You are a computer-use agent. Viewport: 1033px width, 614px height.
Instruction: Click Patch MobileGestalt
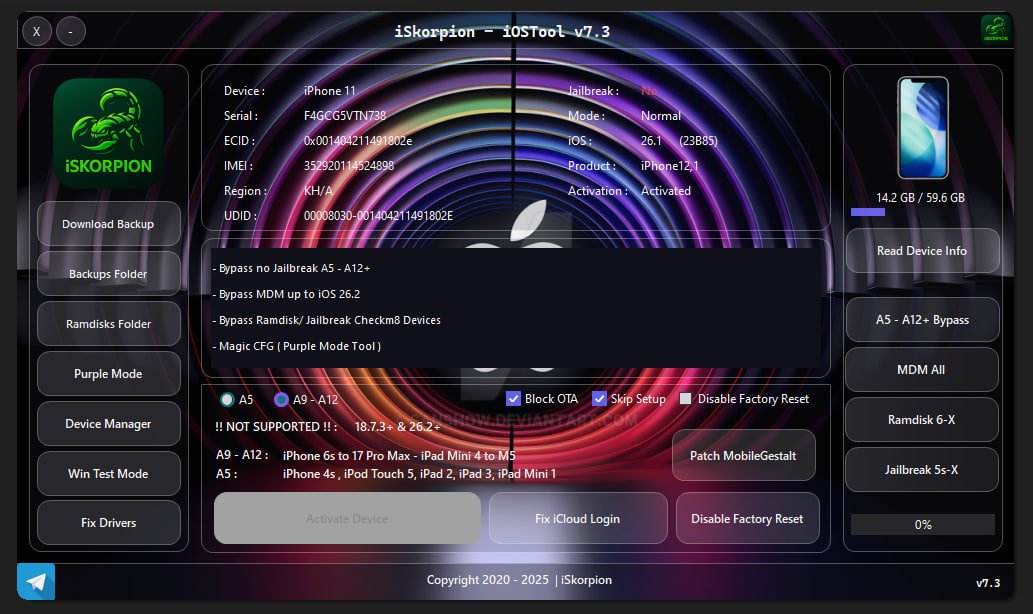(x=744, y=455)
